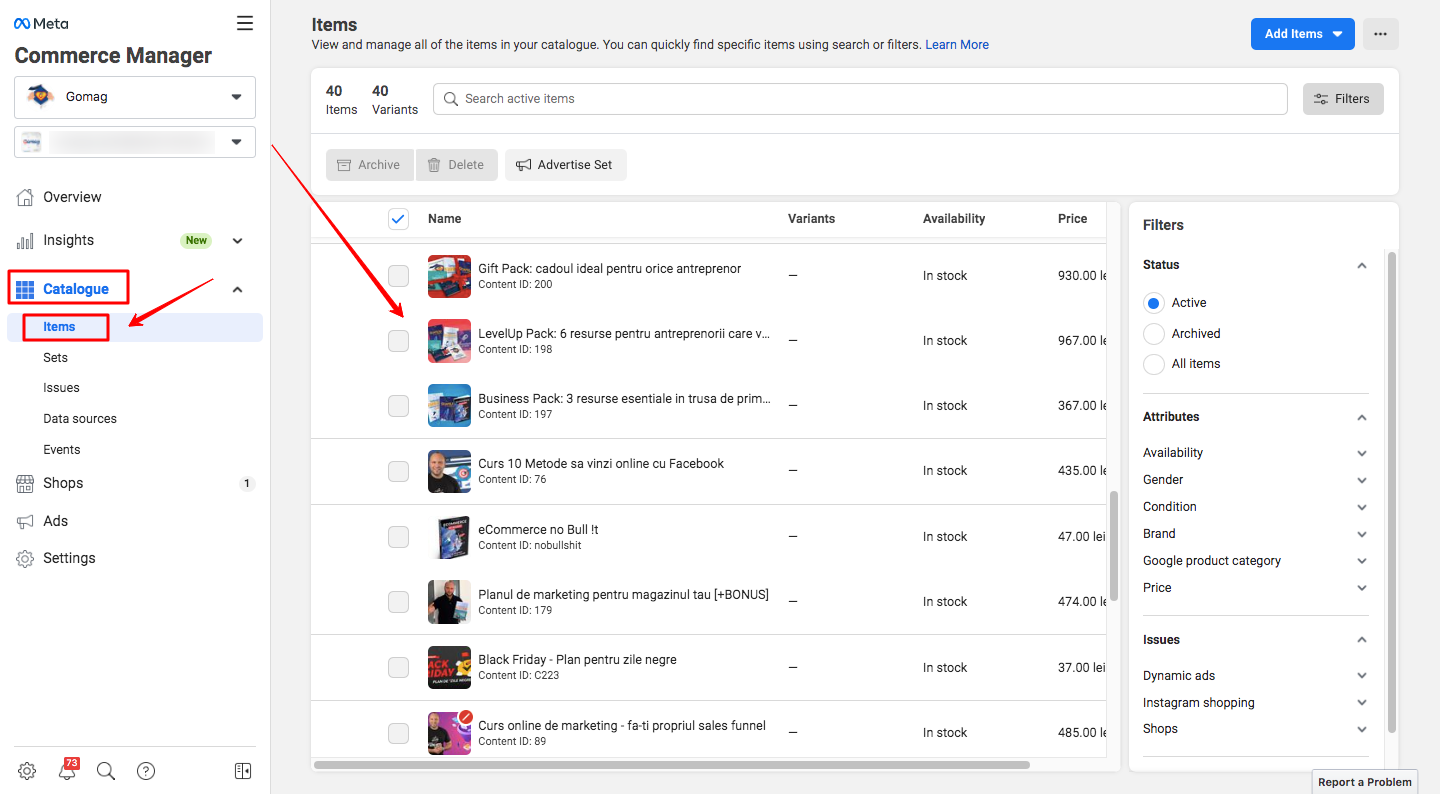Select the Curs 10 Metode item checkbox
1440x794 pixels.
pos(398,471)
